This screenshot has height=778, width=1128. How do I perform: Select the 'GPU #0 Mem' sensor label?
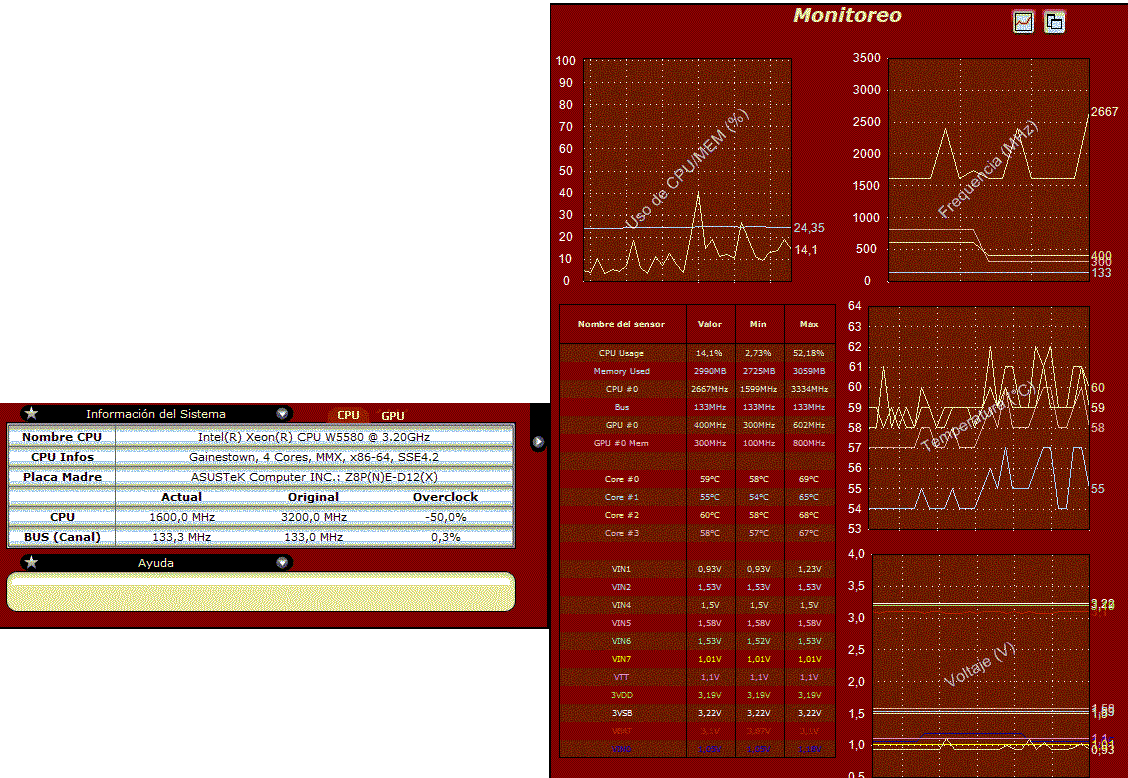click(x=622, y=443)
